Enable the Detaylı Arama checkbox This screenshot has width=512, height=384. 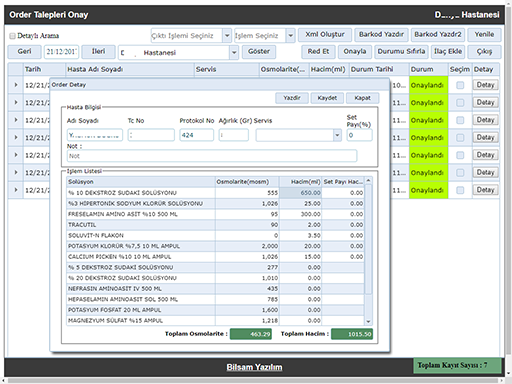click(x=12, y=36)
